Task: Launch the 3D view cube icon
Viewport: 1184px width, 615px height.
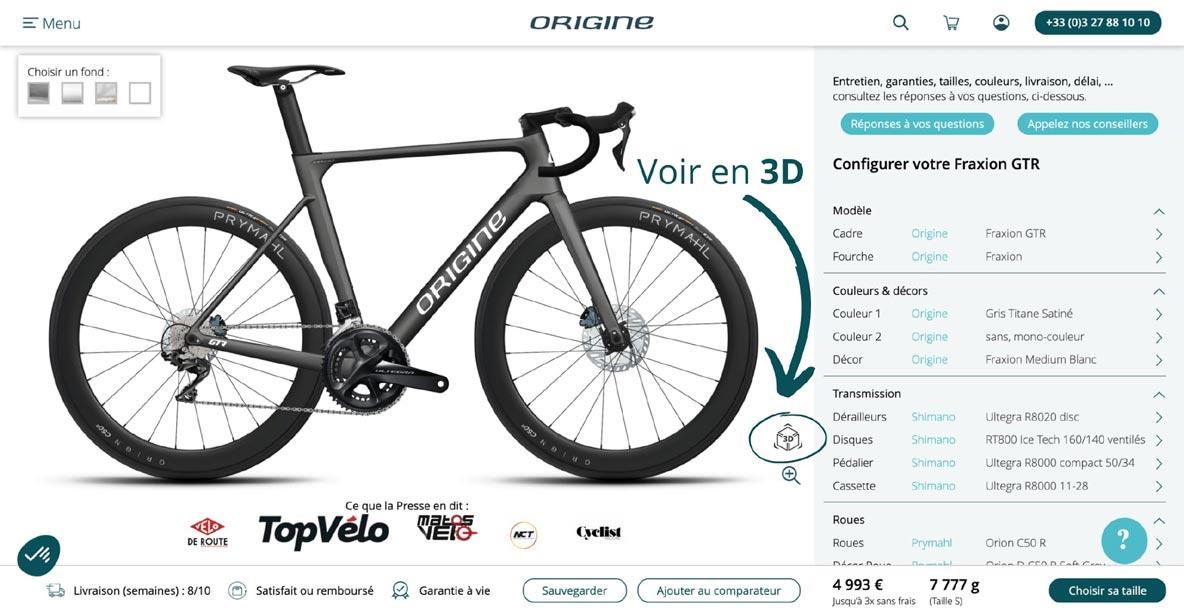Action: coord(788,438)
